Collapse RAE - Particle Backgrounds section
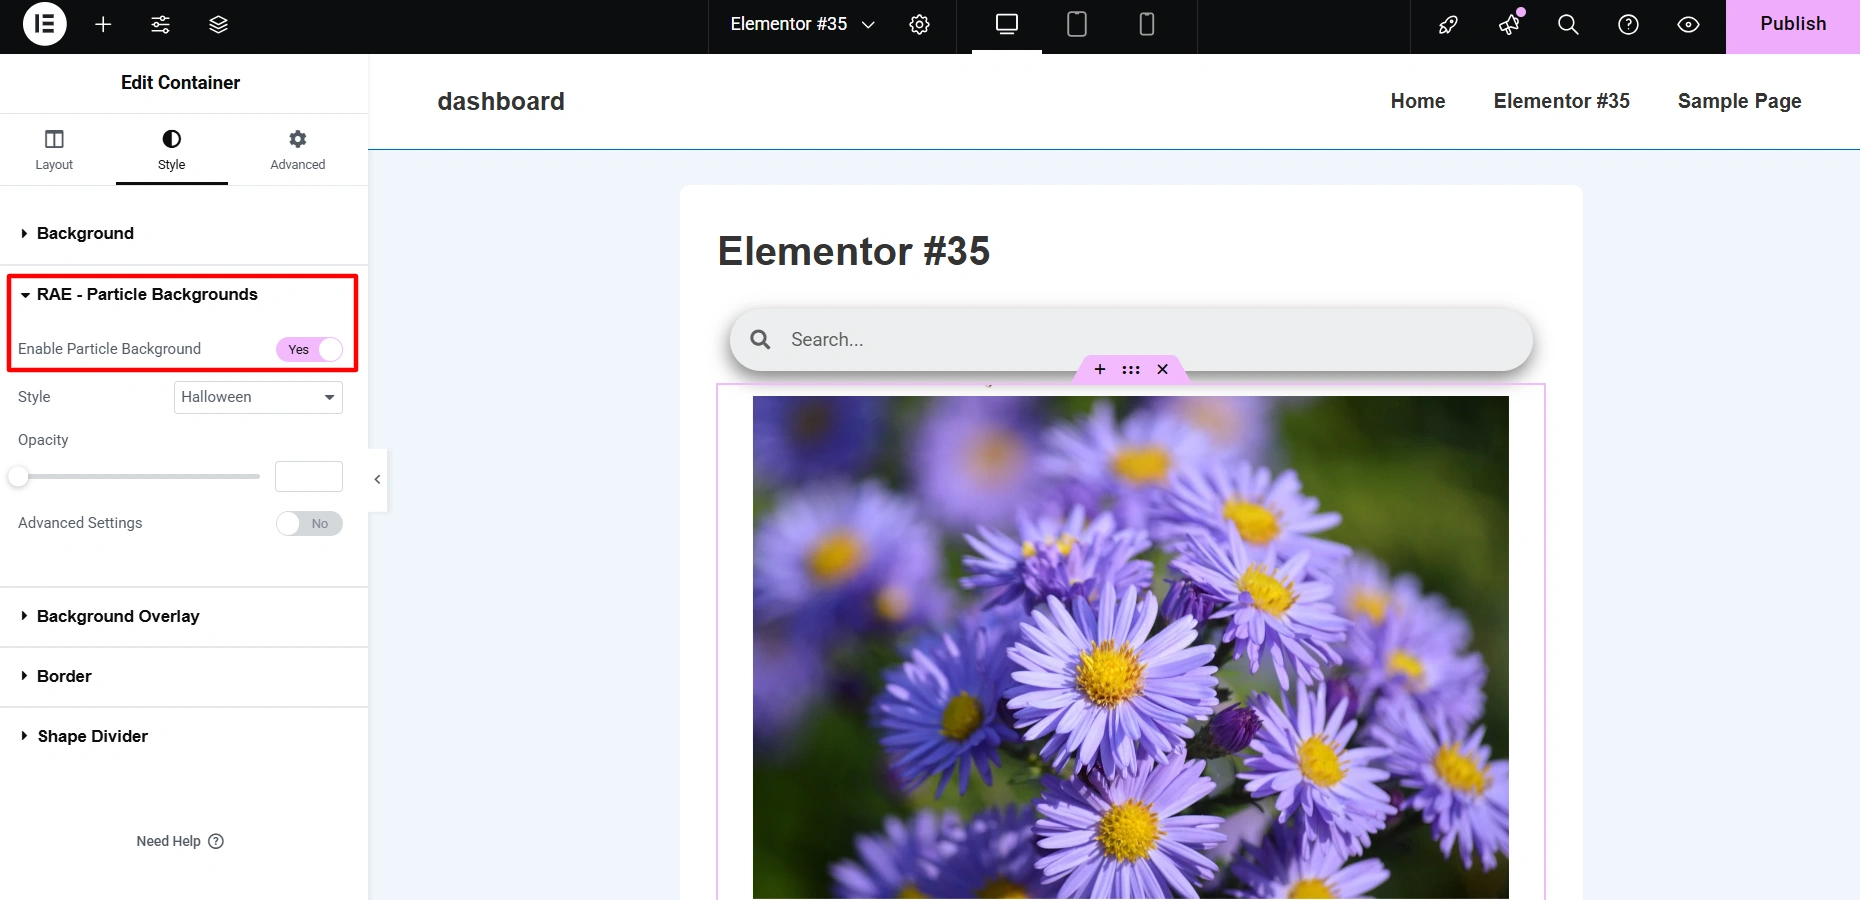Screen dimensions: 1860x900 pos(182,294)
